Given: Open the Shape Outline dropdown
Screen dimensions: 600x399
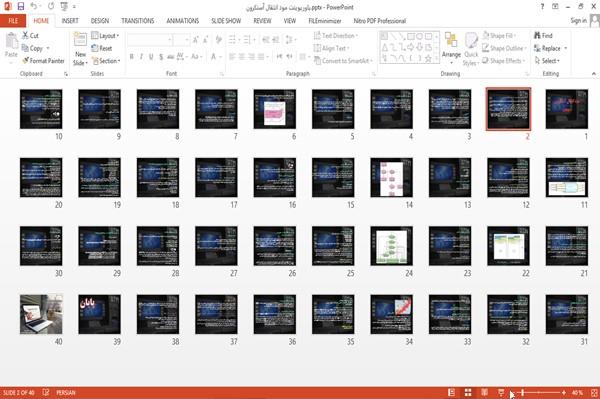Looking at the screenshot, I should (x=504, y=48).
